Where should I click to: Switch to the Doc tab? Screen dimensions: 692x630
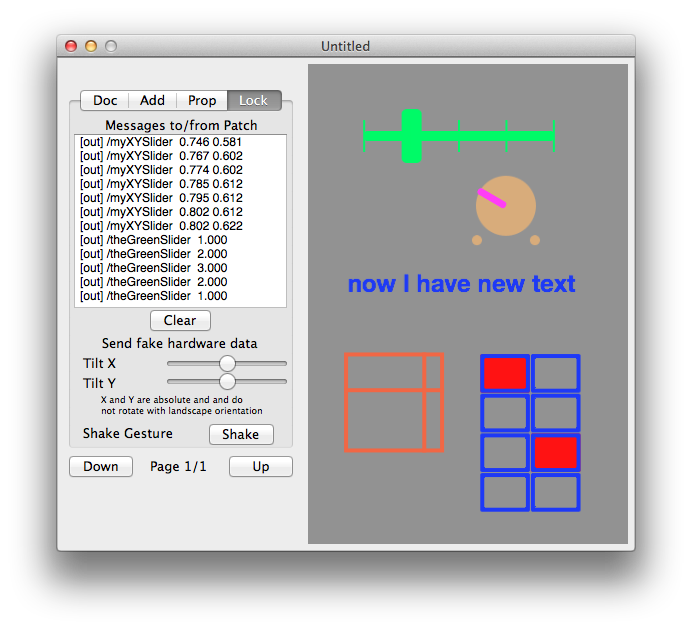105,100
